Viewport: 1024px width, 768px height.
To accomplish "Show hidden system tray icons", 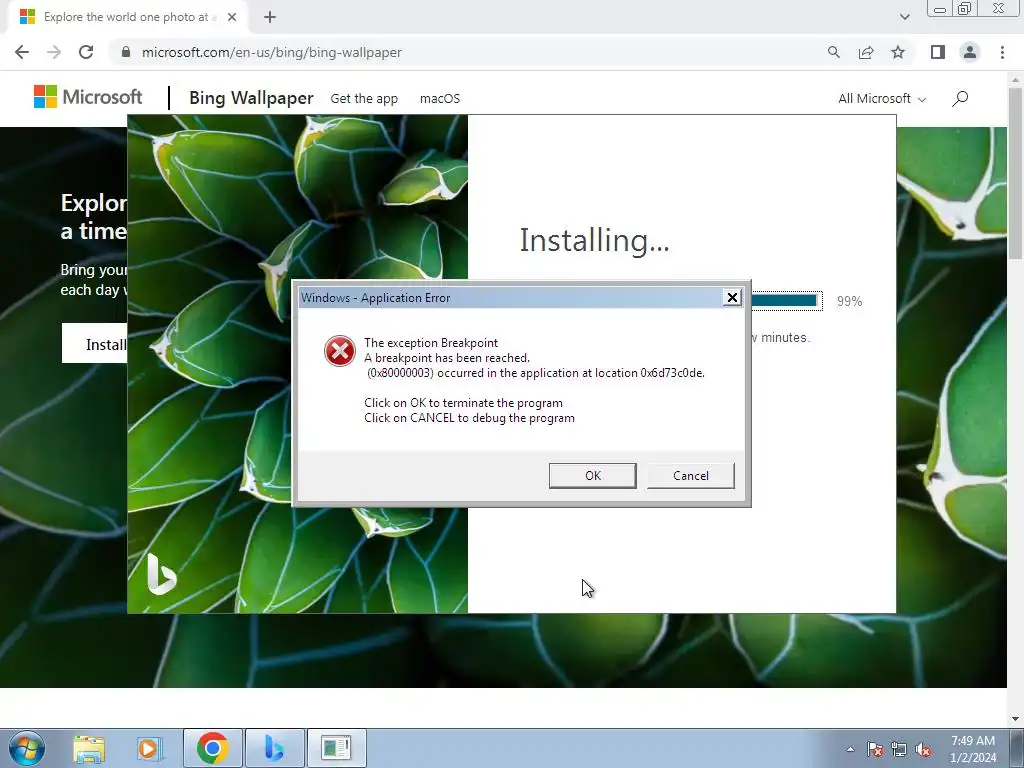I will [x=850, y=749].
